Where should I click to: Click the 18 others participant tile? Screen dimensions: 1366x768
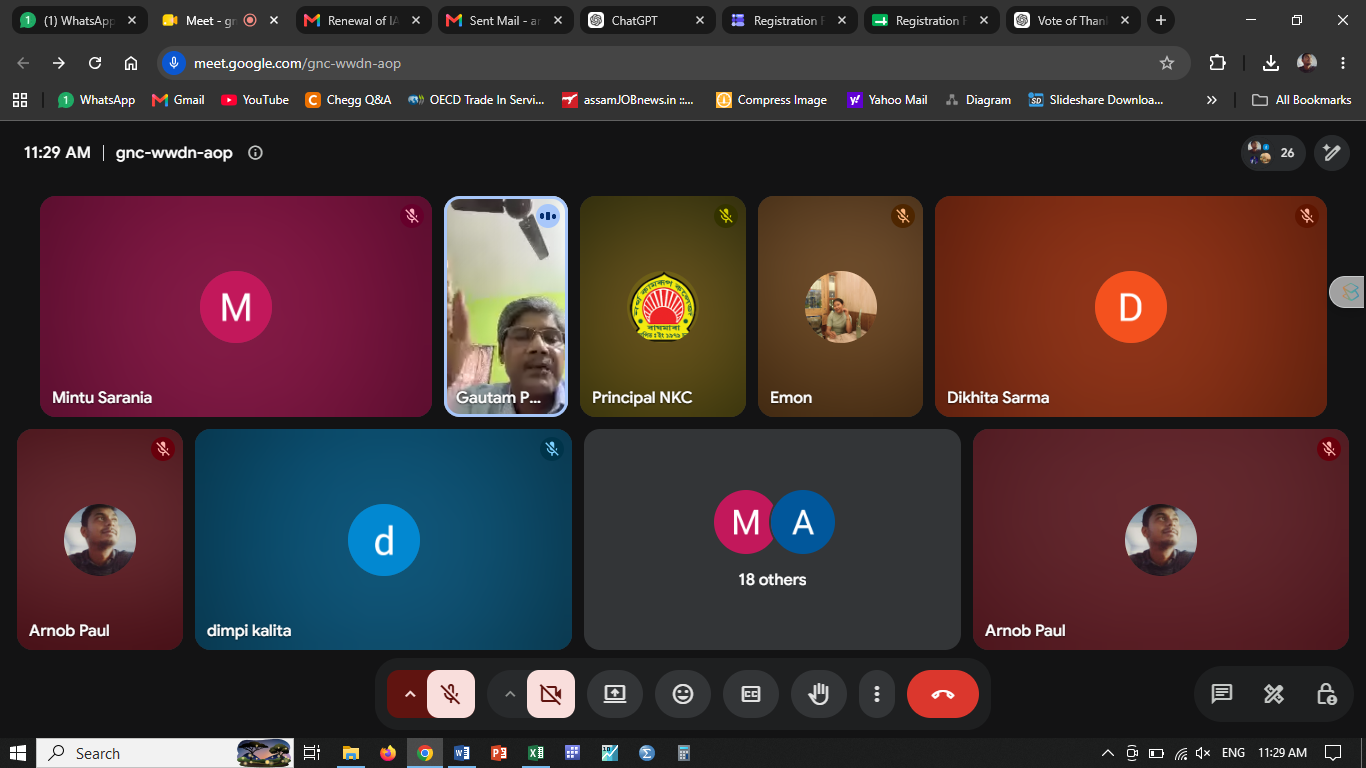click(x=772, y=540)
